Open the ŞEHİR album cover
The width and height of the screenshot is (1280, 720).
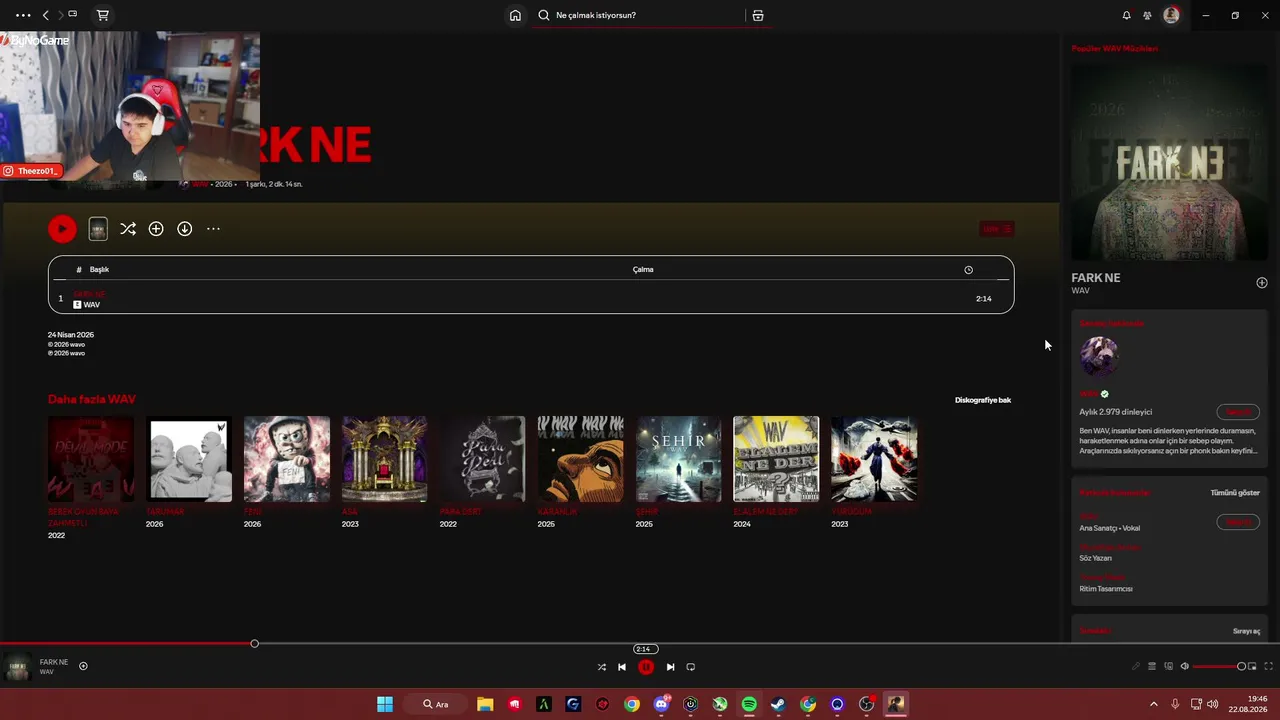[x=678, y=459]
